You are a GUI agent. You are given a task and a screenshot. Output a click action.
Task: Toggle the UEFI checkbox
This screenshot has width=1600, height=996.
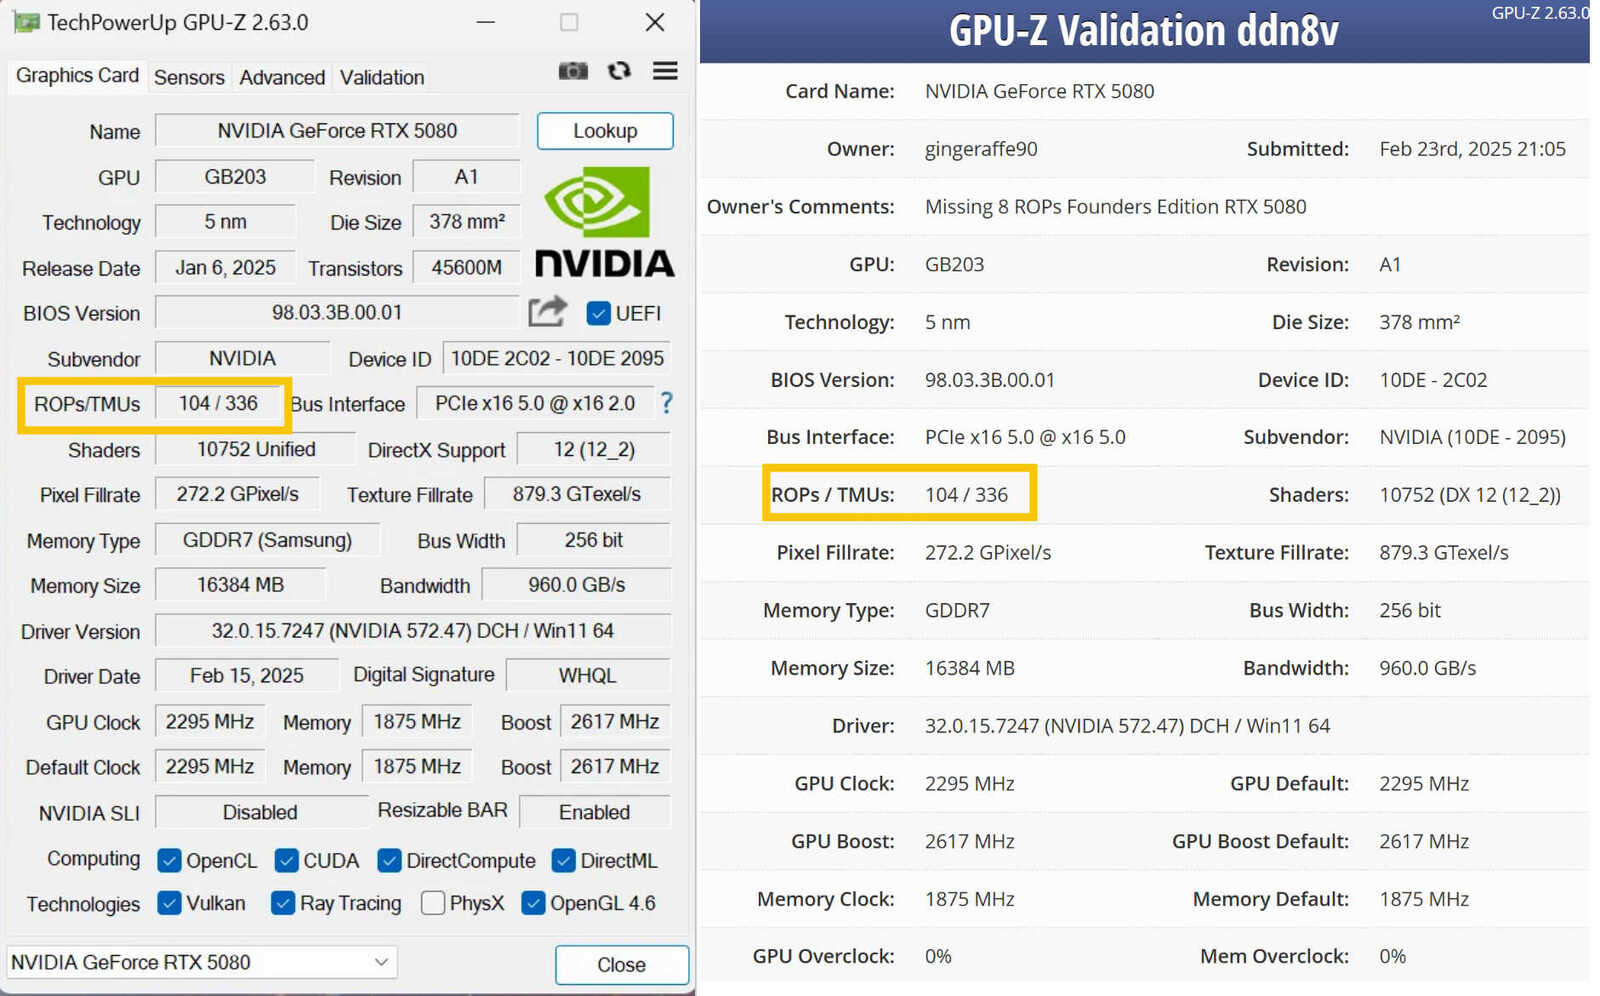pos(598,313)
